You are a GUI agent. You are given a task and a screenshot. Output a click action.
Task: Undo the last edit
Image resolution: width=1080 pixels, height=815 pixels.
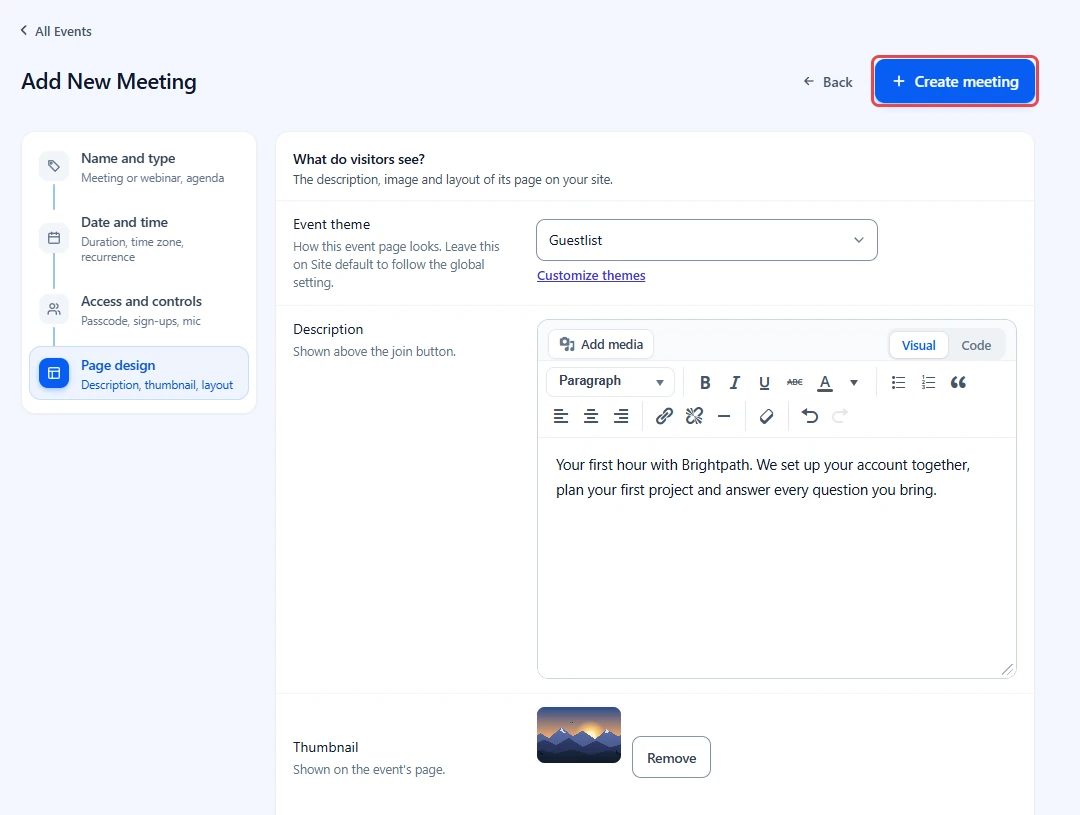[x=810, y=416]
